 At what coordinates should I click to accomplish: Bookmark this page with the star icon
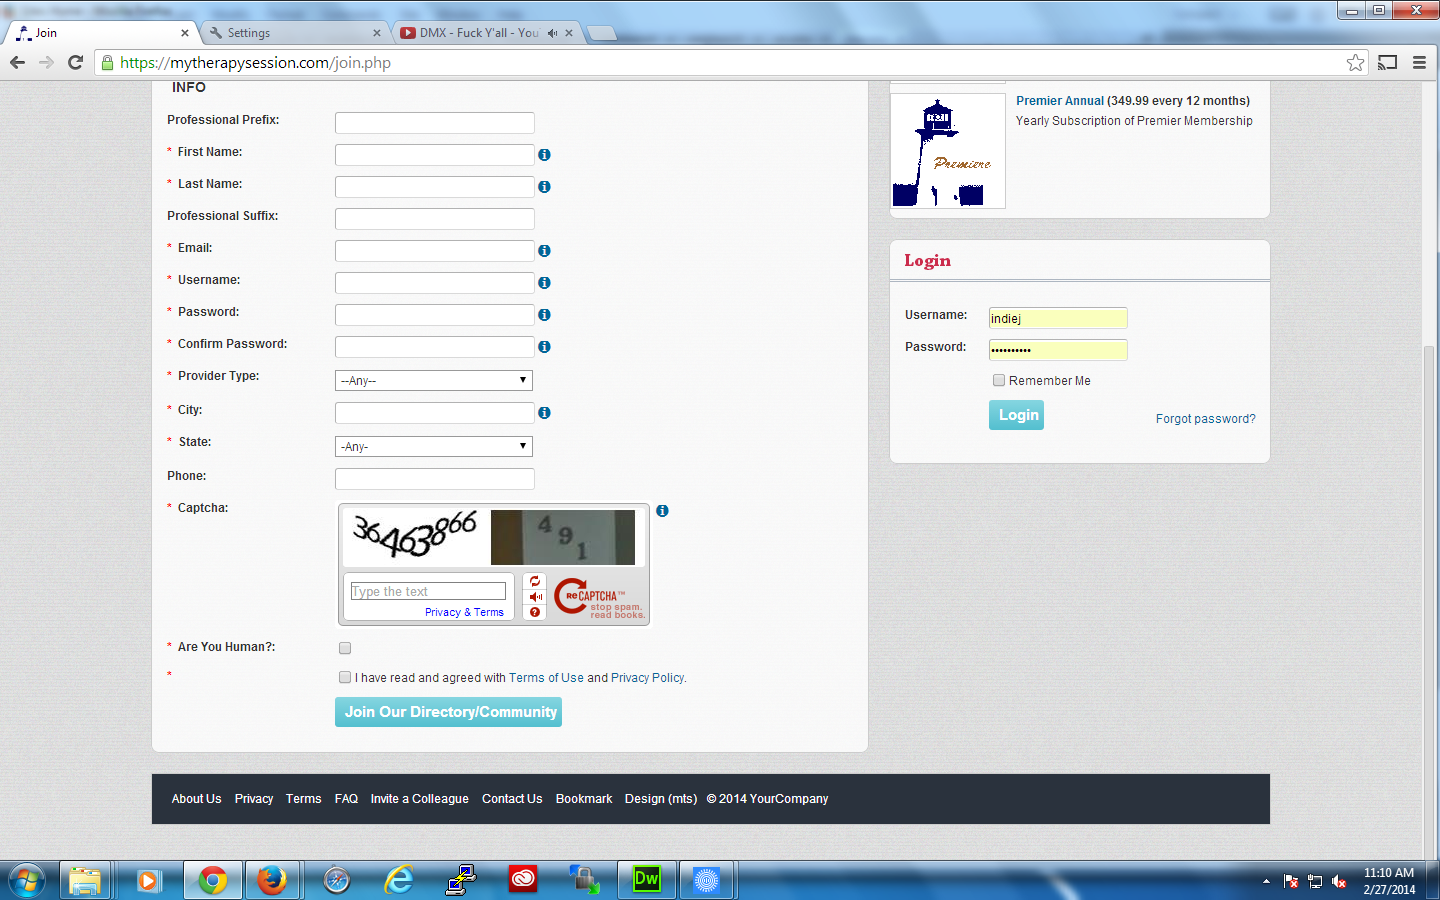(1355, 63)
